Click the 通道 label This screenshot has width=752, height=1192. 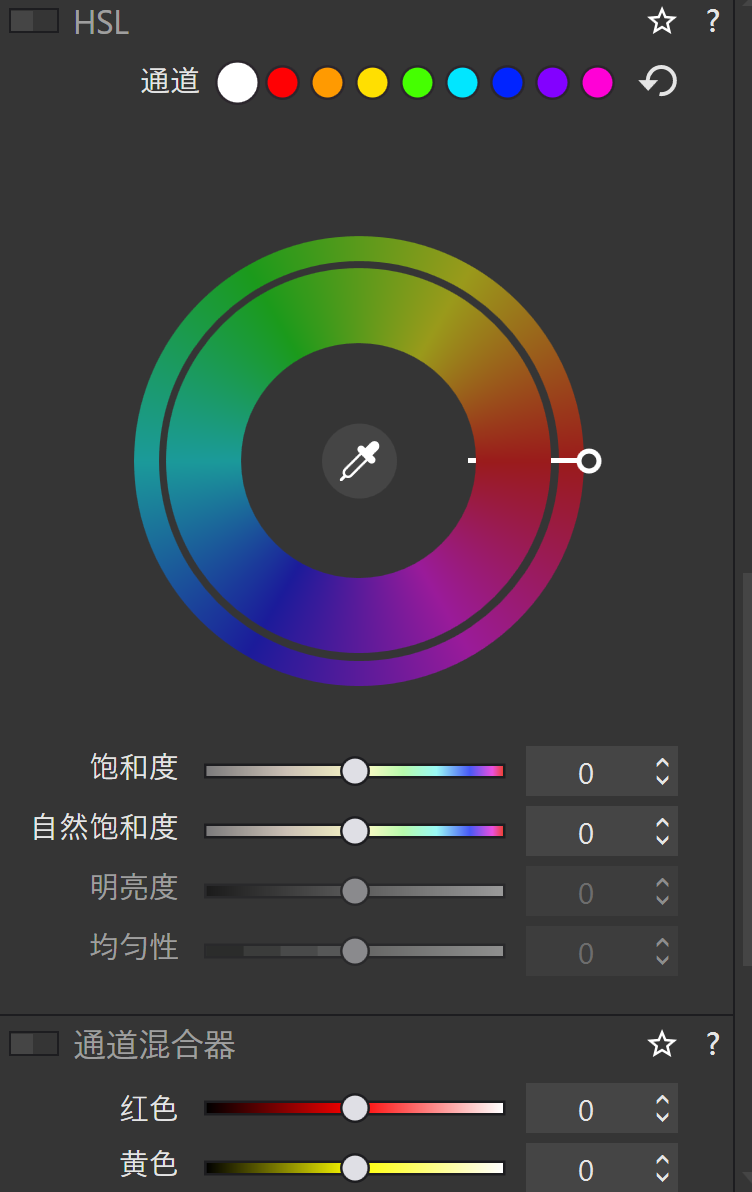[170, 81]
